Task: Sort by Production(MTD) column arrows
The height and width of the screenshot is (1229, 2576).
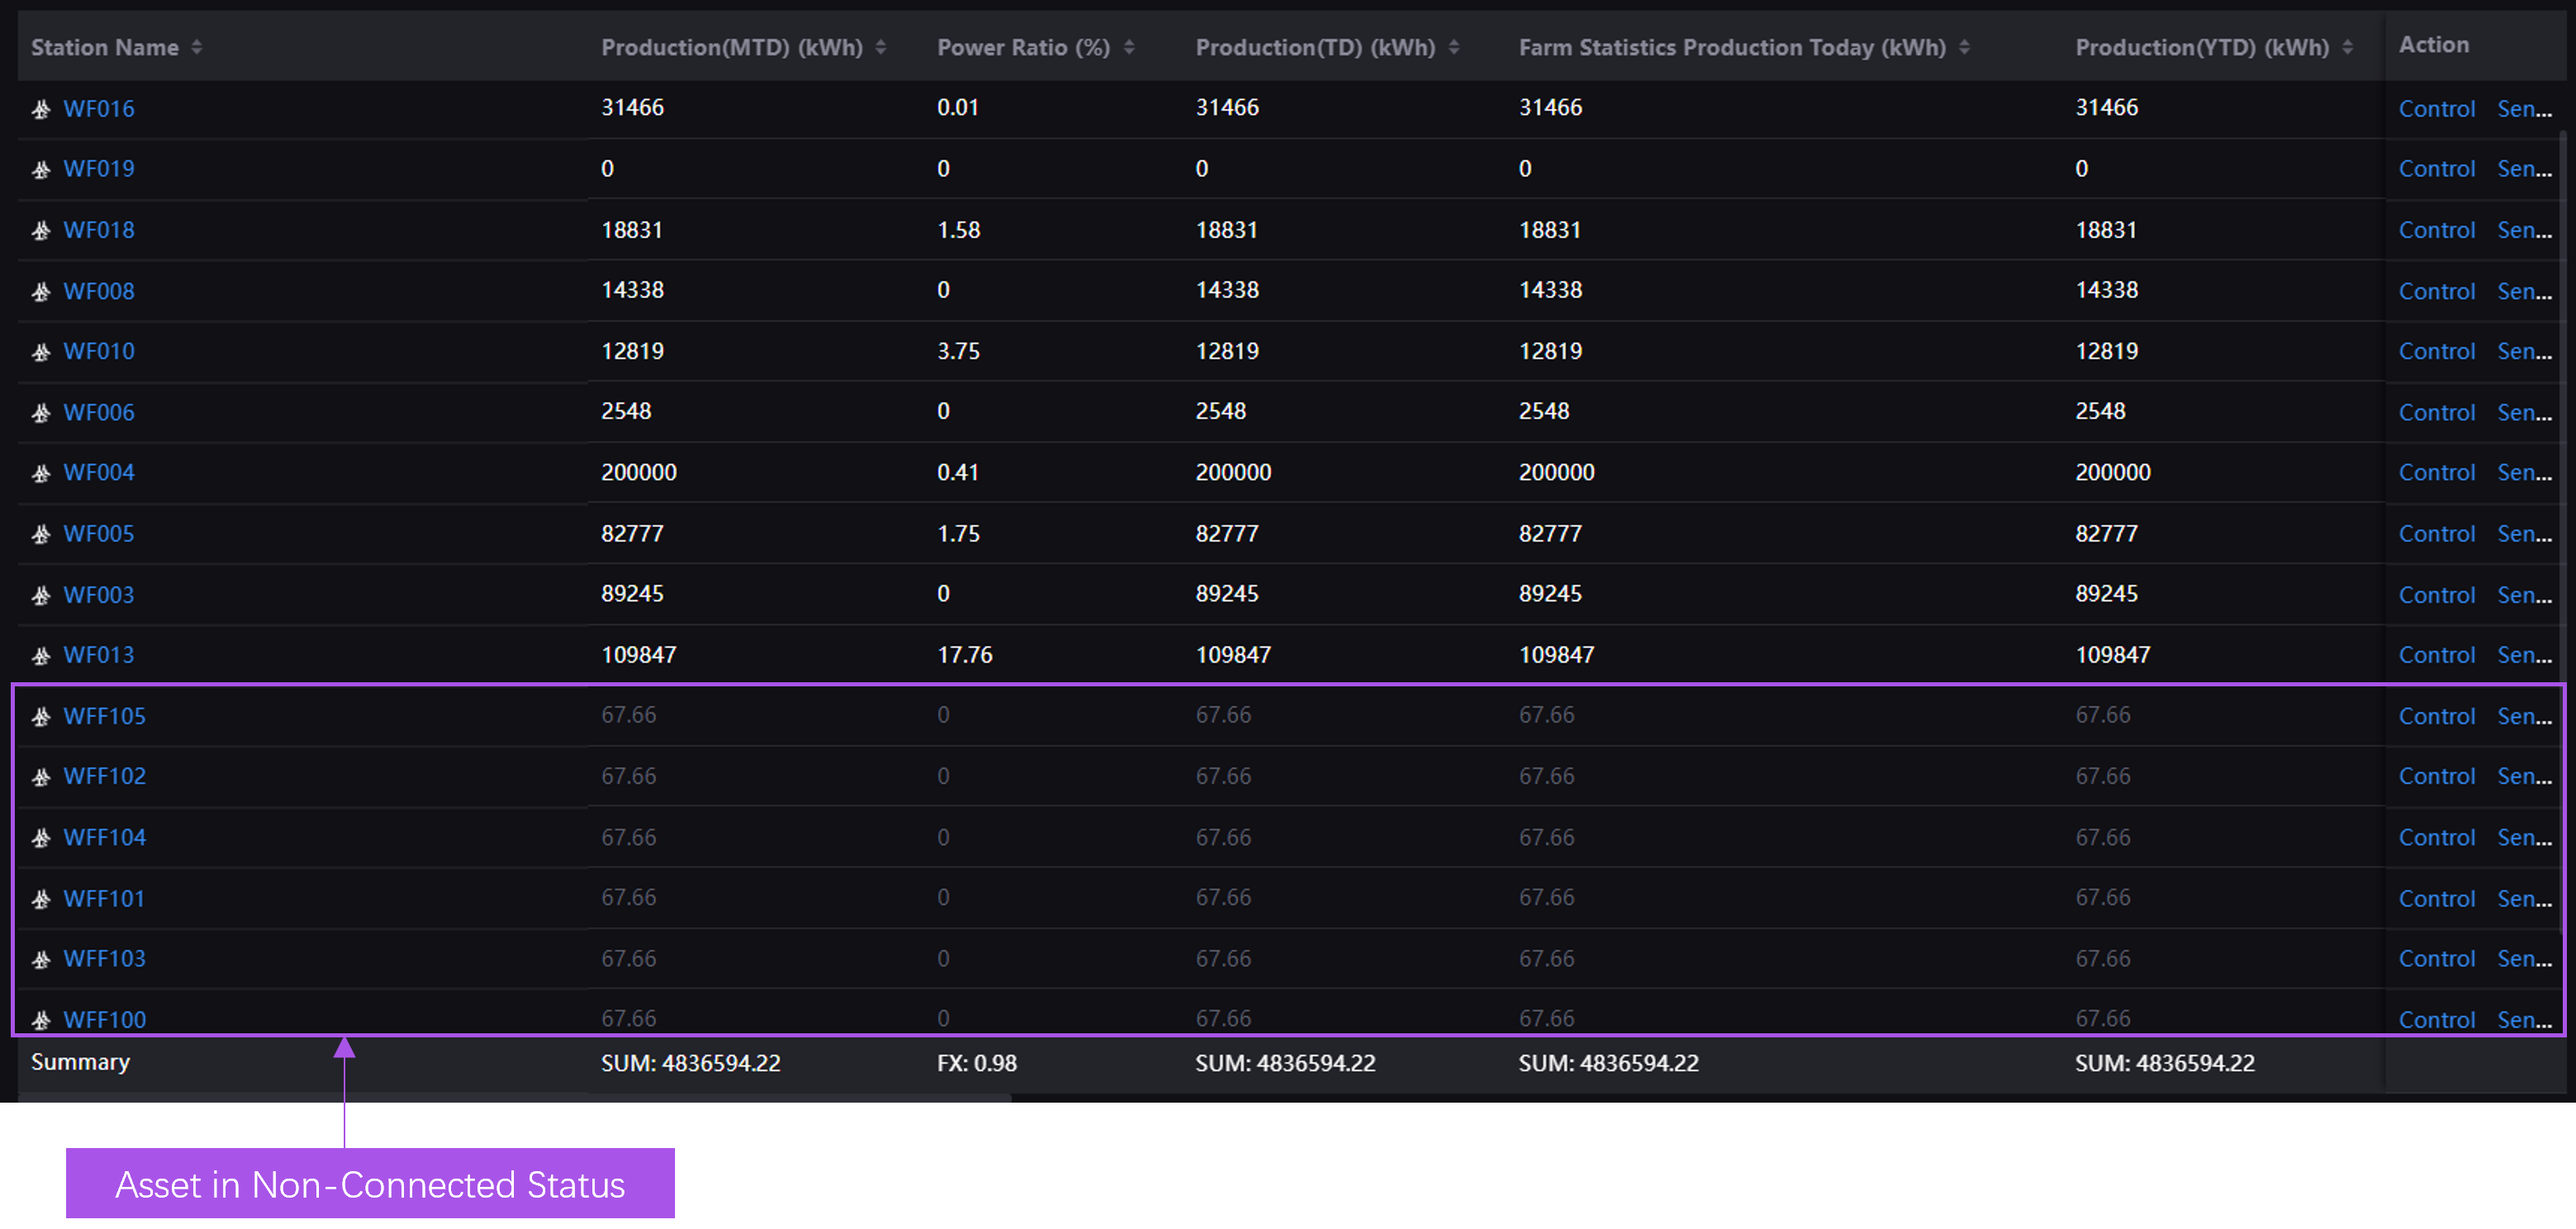Action: tap(880, 47)
